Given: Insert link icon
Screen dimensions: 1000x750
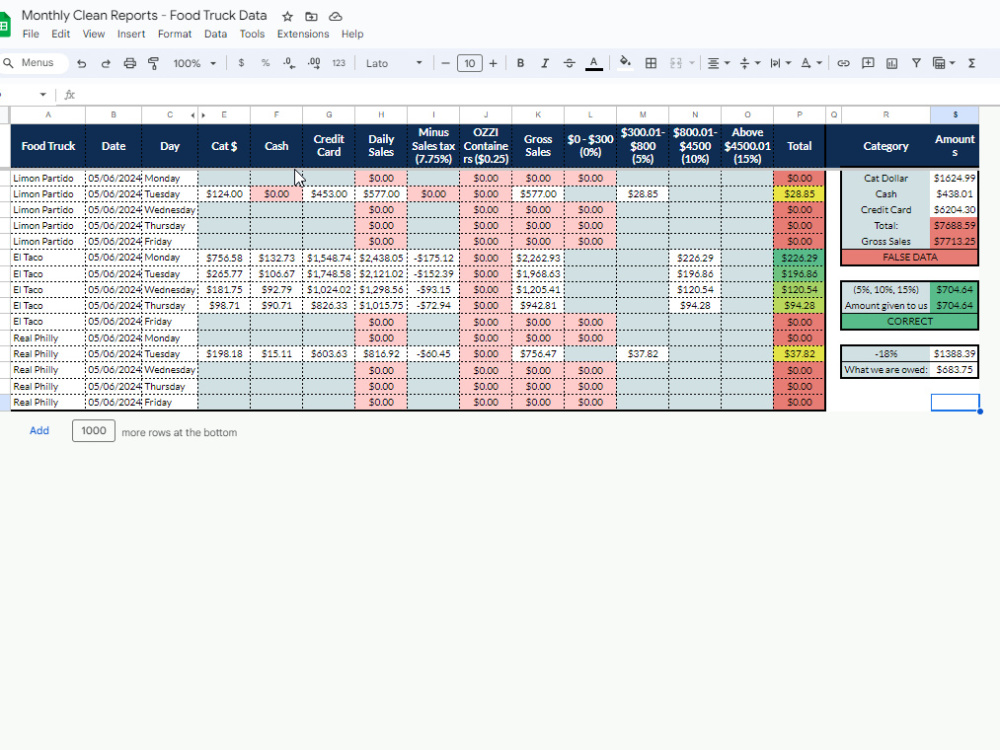Looking at the screenshot, I should (x=843, y=63).
